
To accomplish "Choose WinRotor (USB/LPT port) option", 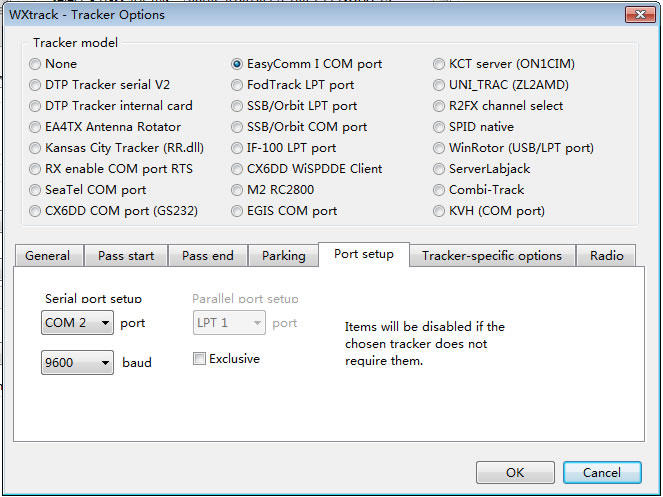I will tap(440, 148).
